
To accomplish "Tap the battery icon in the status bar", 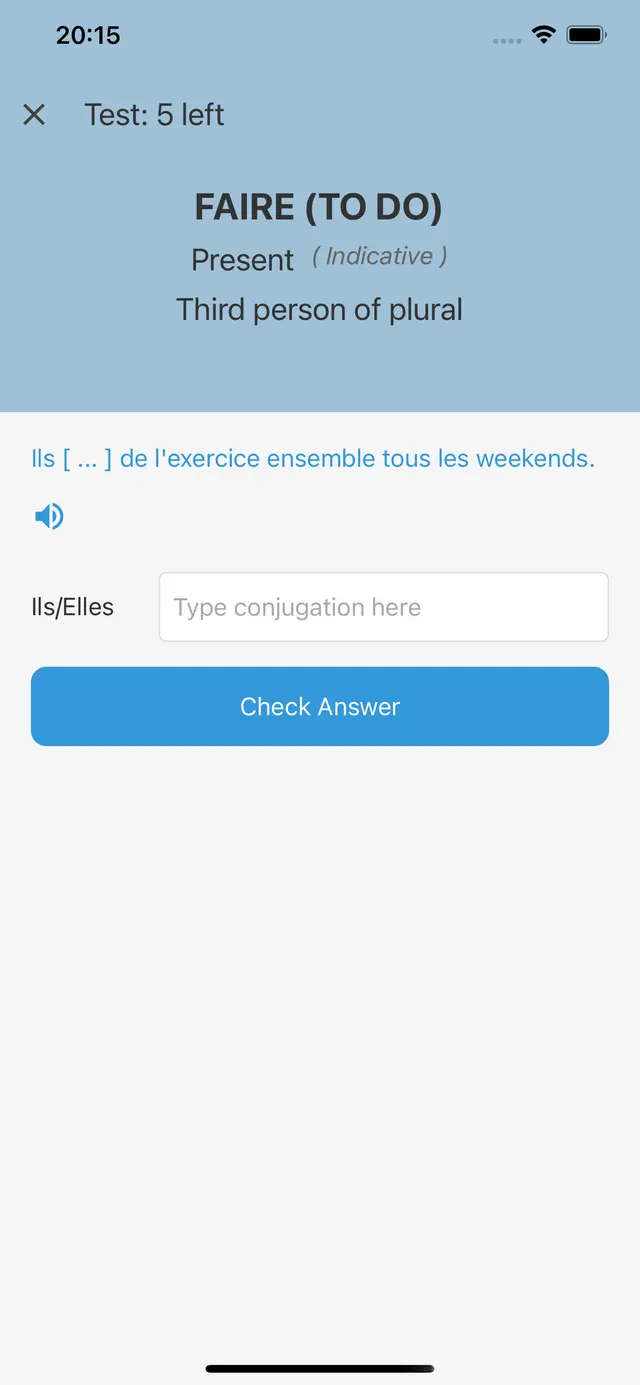I will (x=586, y=35).
